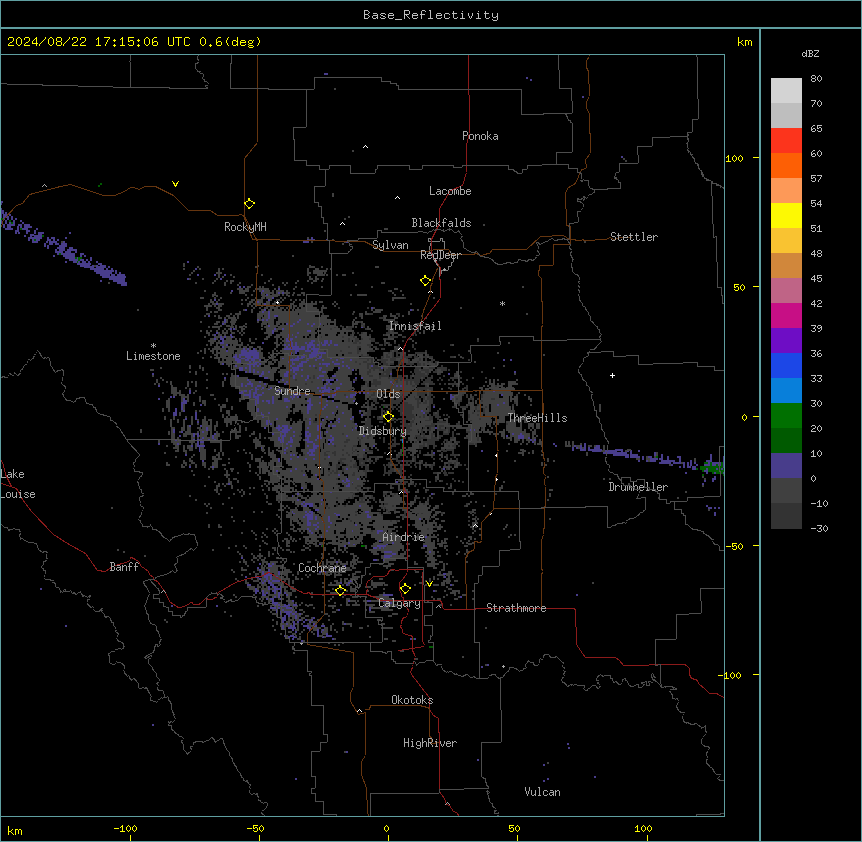Click the Banff label
Viewport: 862px width, 842px height.
[x=124, y=567]
